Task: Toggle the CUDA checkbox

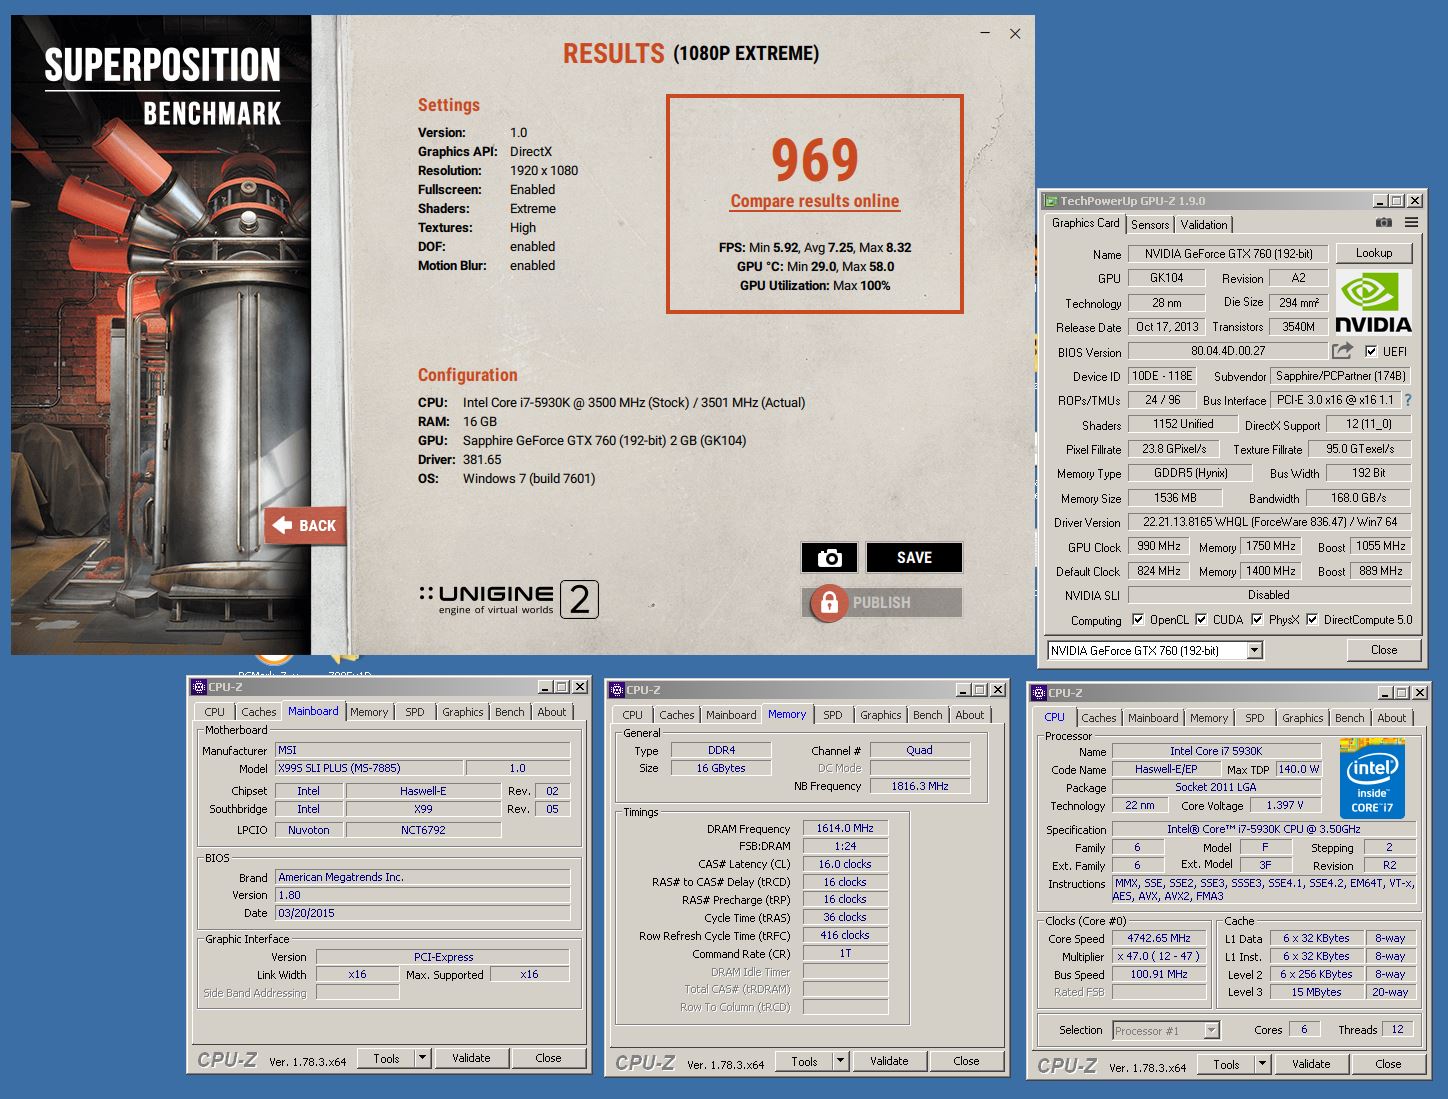Action: coord(1201,619)
